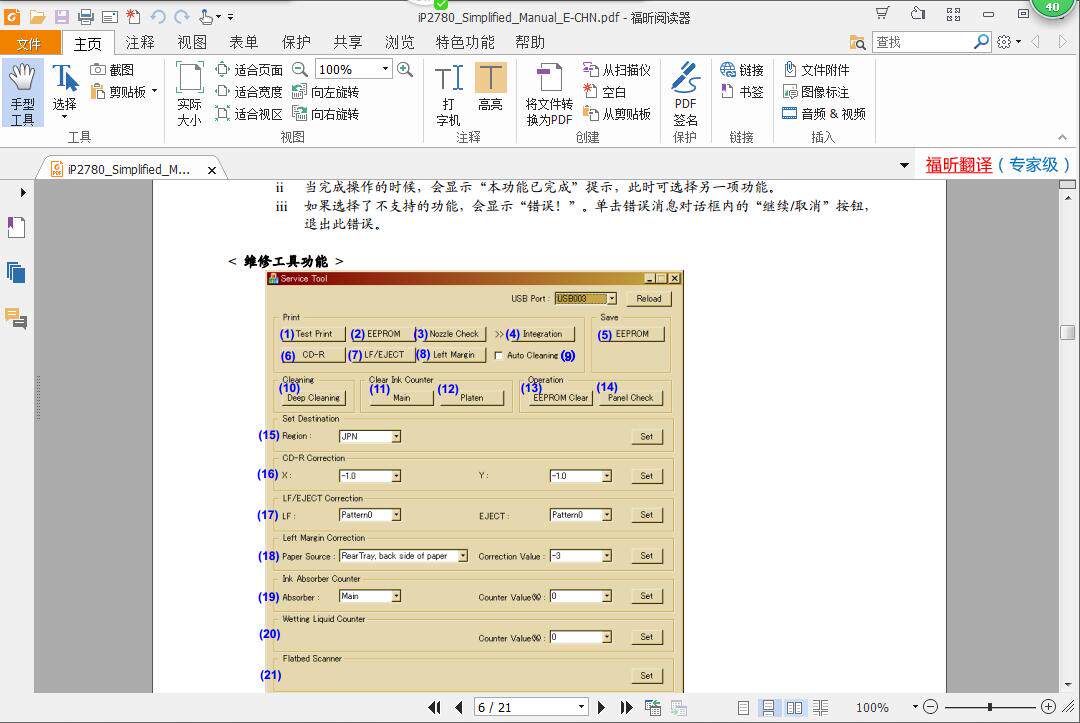The width and height of the screenshot is (1080, 723).
Task: Open the page number dropdown
Action: click(x=581, y=707)
